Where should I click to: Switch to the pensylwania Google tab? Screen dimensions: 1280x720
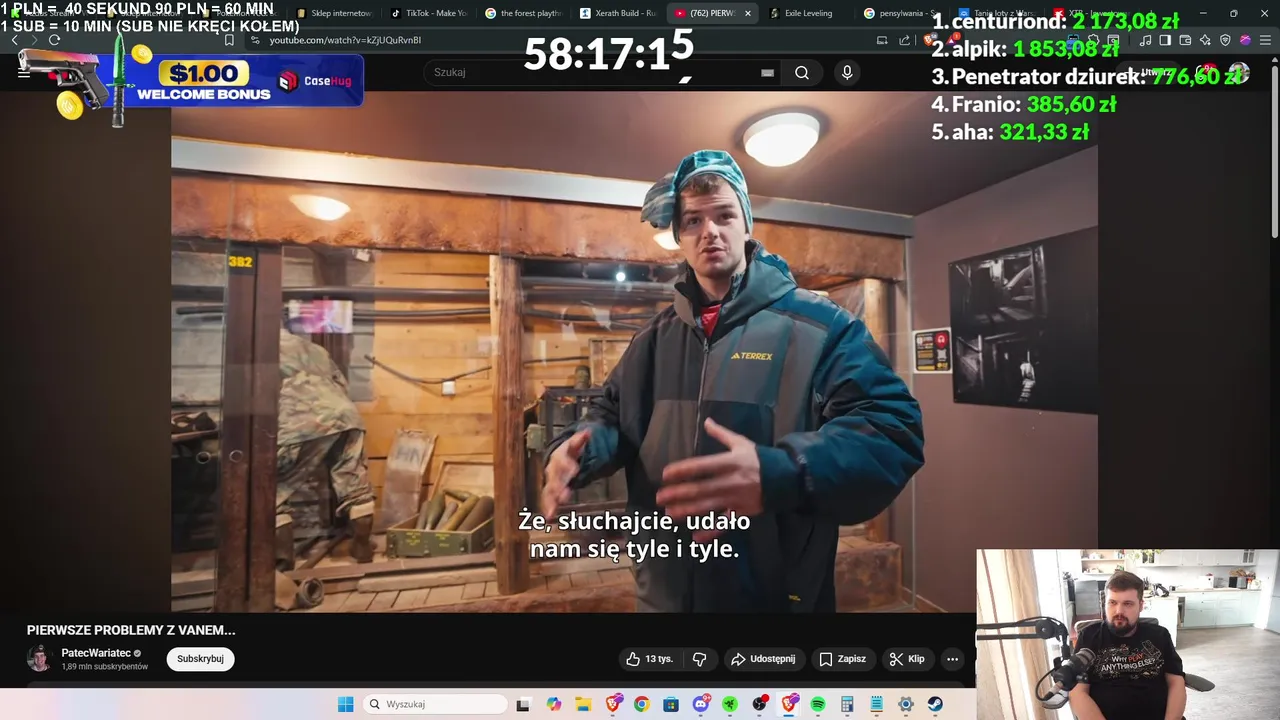900,13
